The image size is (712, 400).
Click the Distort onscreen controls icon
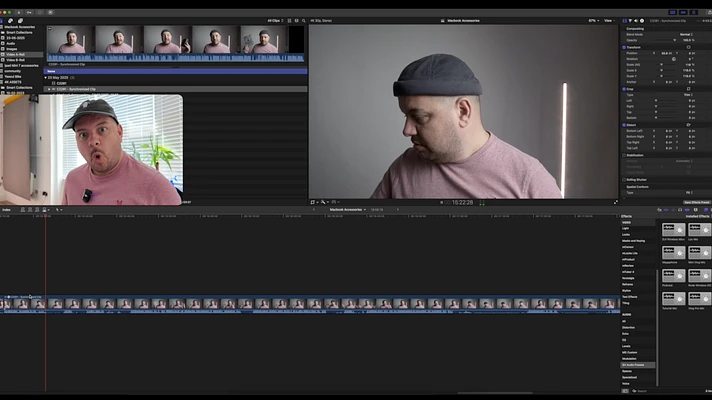coord(688,125)
